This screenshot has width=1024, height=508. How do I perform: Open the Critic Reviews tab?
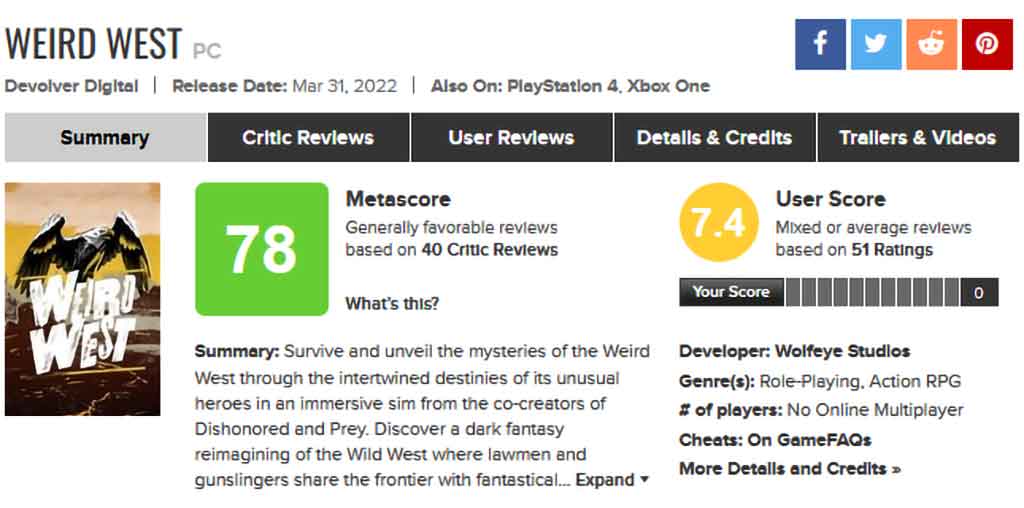click(x=308, y=137)
